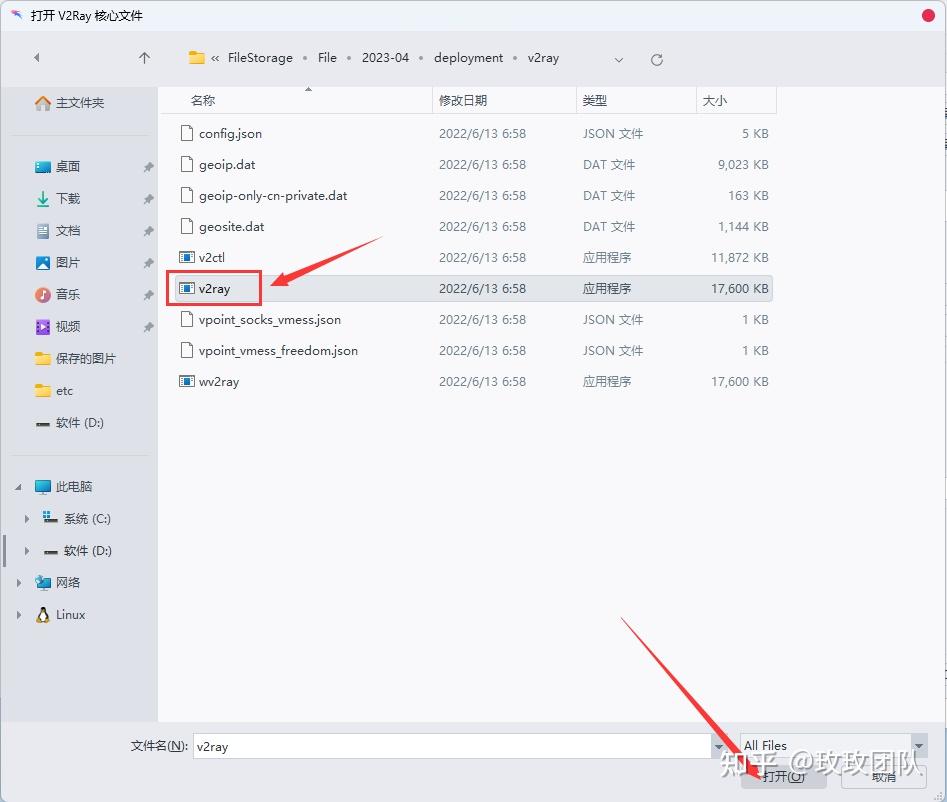Click into the 文件名 input field
The image size is (947, 802).
tap(452, 746)
